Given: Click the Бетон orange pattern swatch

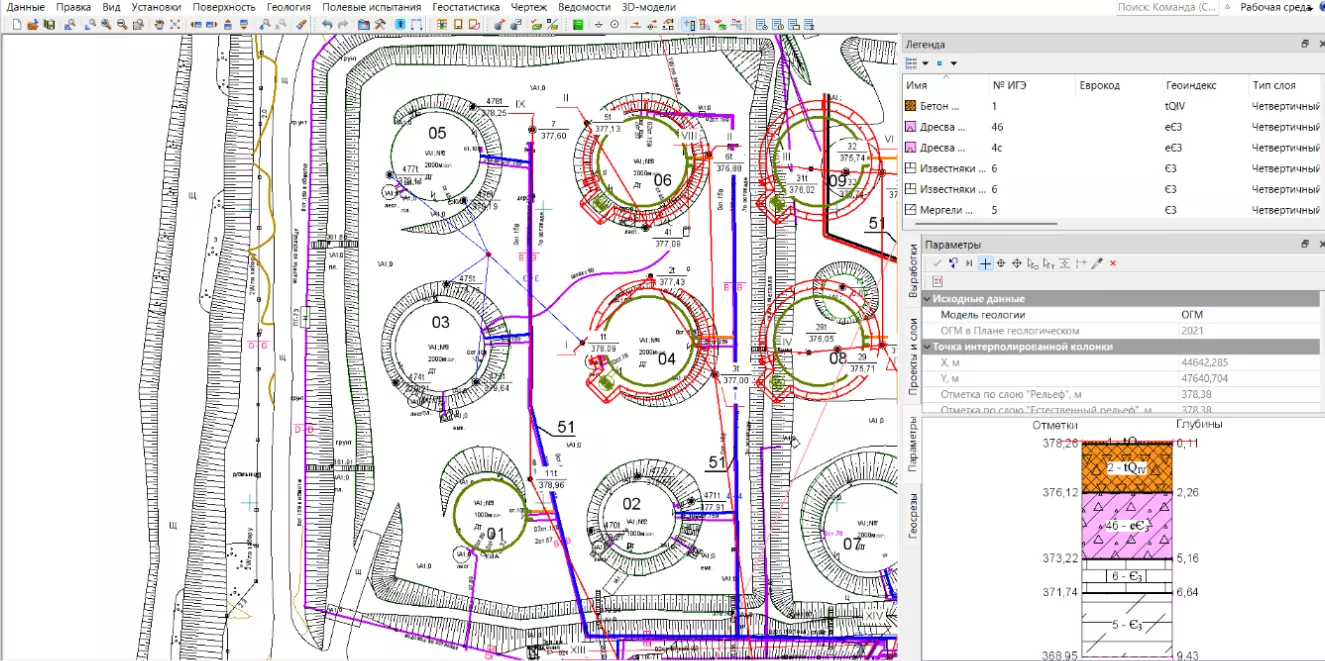Looking at the screenshot, I should coord(911,106).
